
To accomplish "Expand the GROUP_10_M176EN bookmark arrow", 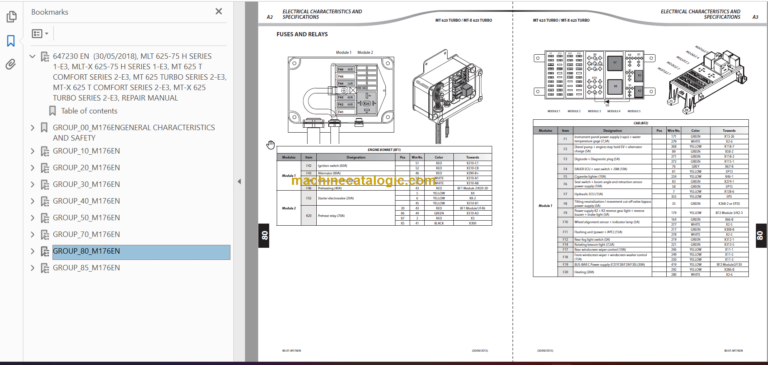I will coord(32,151).
